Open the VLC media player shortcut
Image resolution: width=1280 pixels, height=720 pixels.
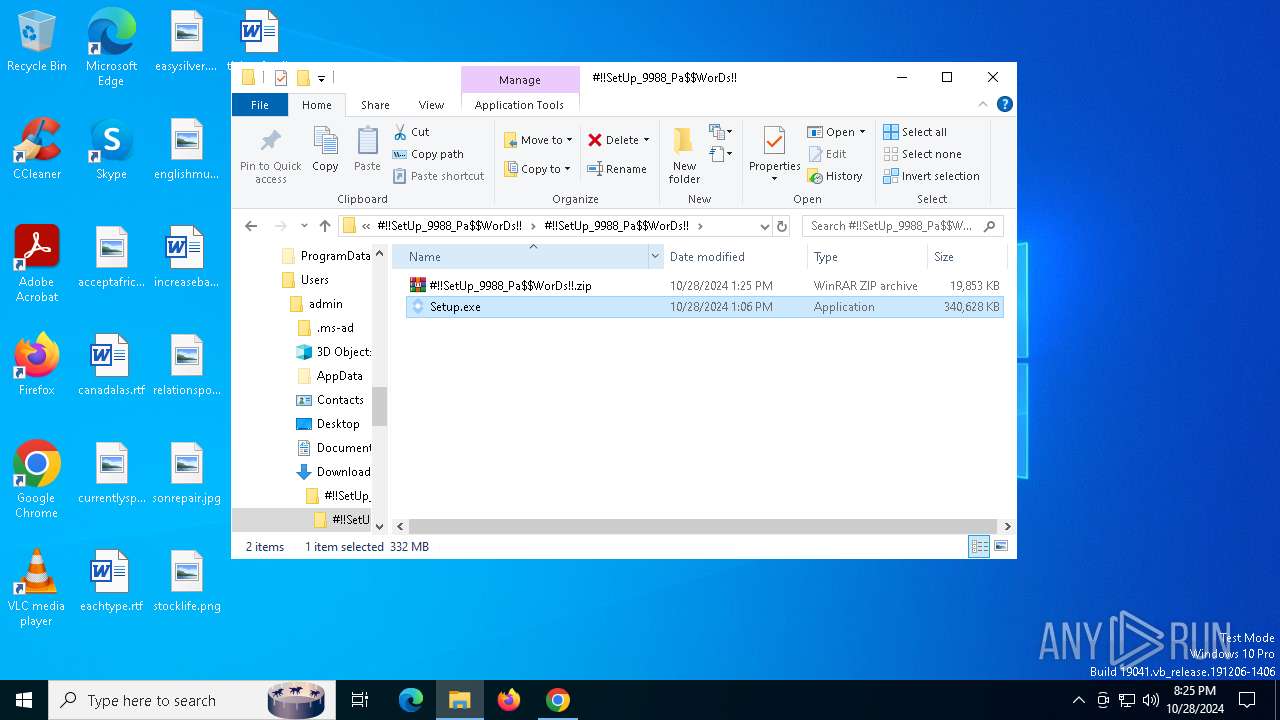pos(37,589)
